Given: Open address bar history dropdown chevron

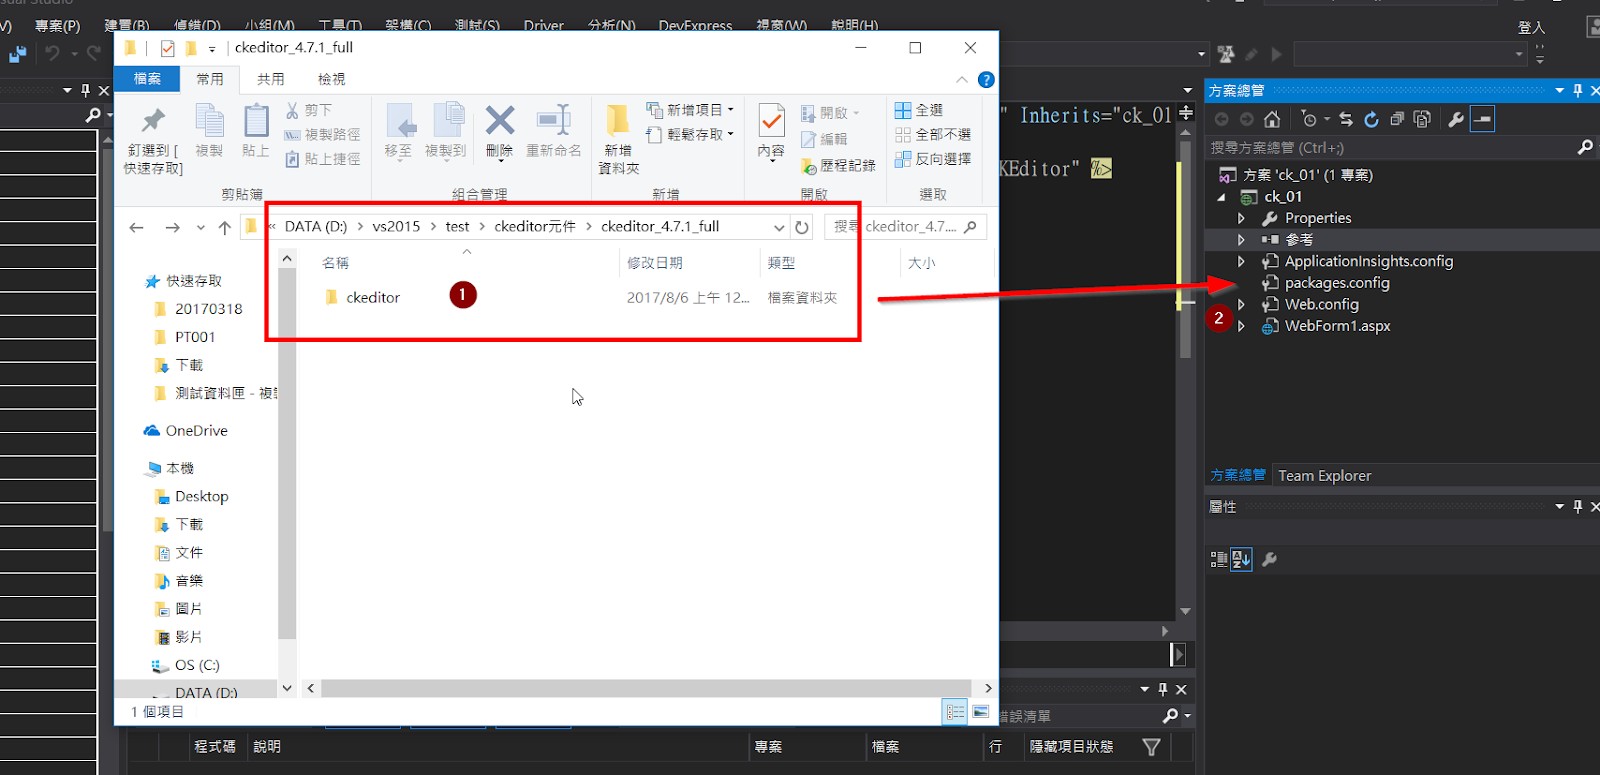Looking at the screenshot, I should (x=779, y=227).
